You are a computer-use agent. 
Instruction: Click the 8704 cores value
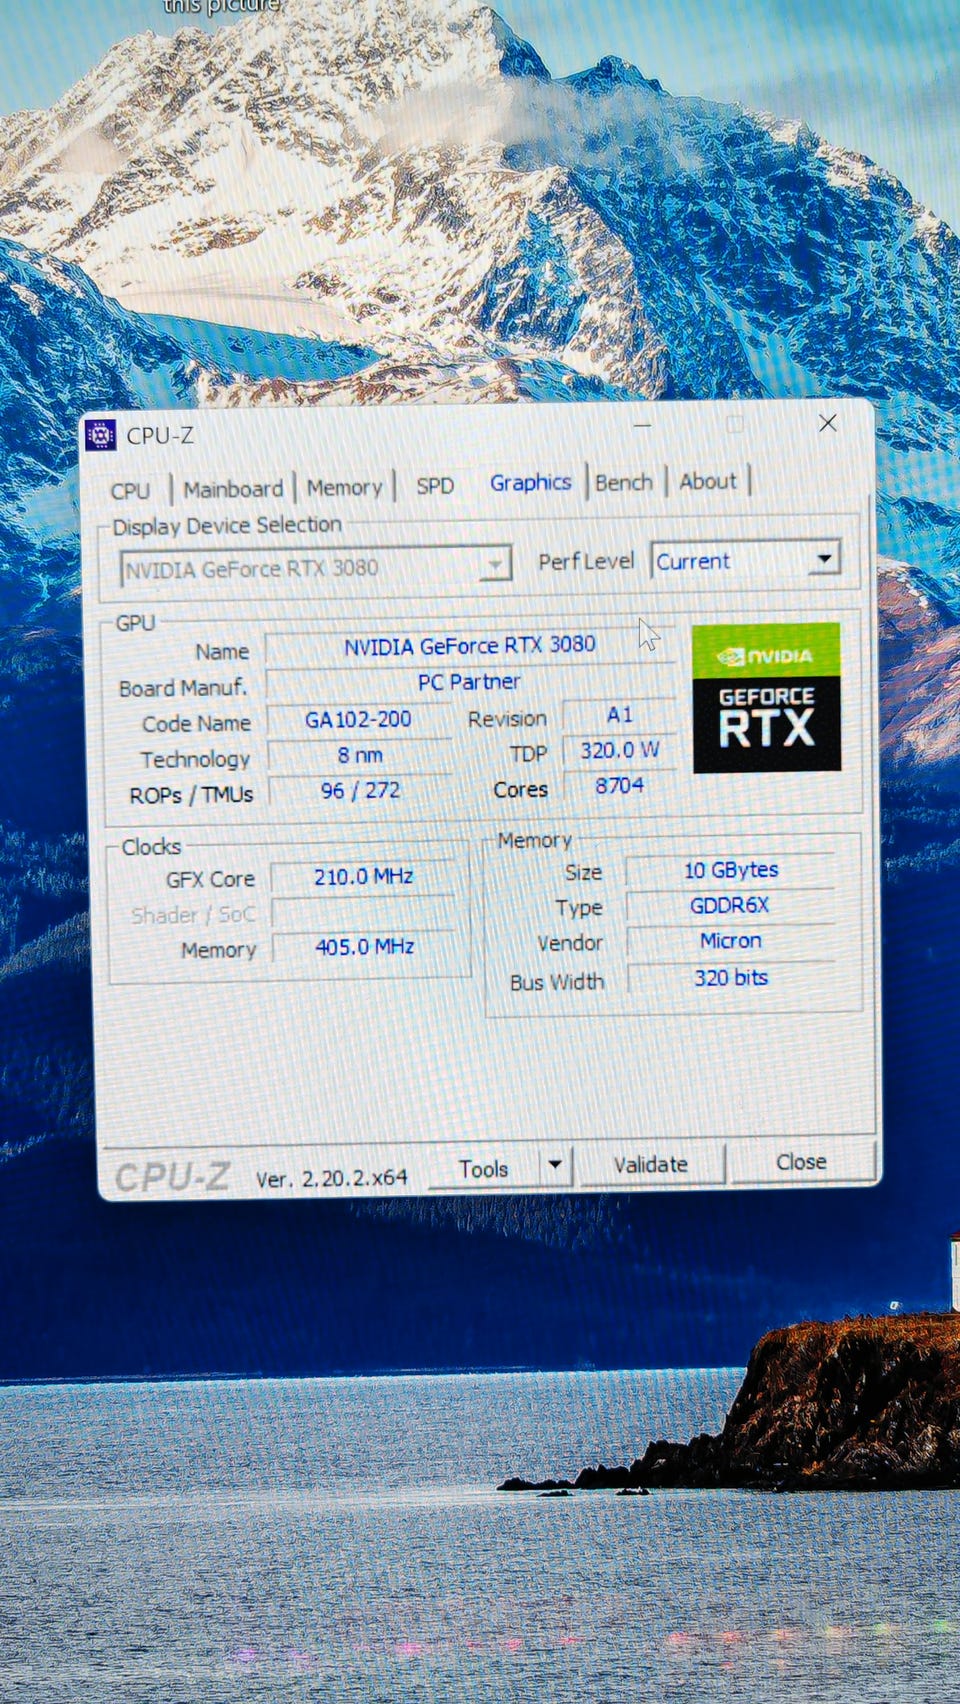pos(619,785)
